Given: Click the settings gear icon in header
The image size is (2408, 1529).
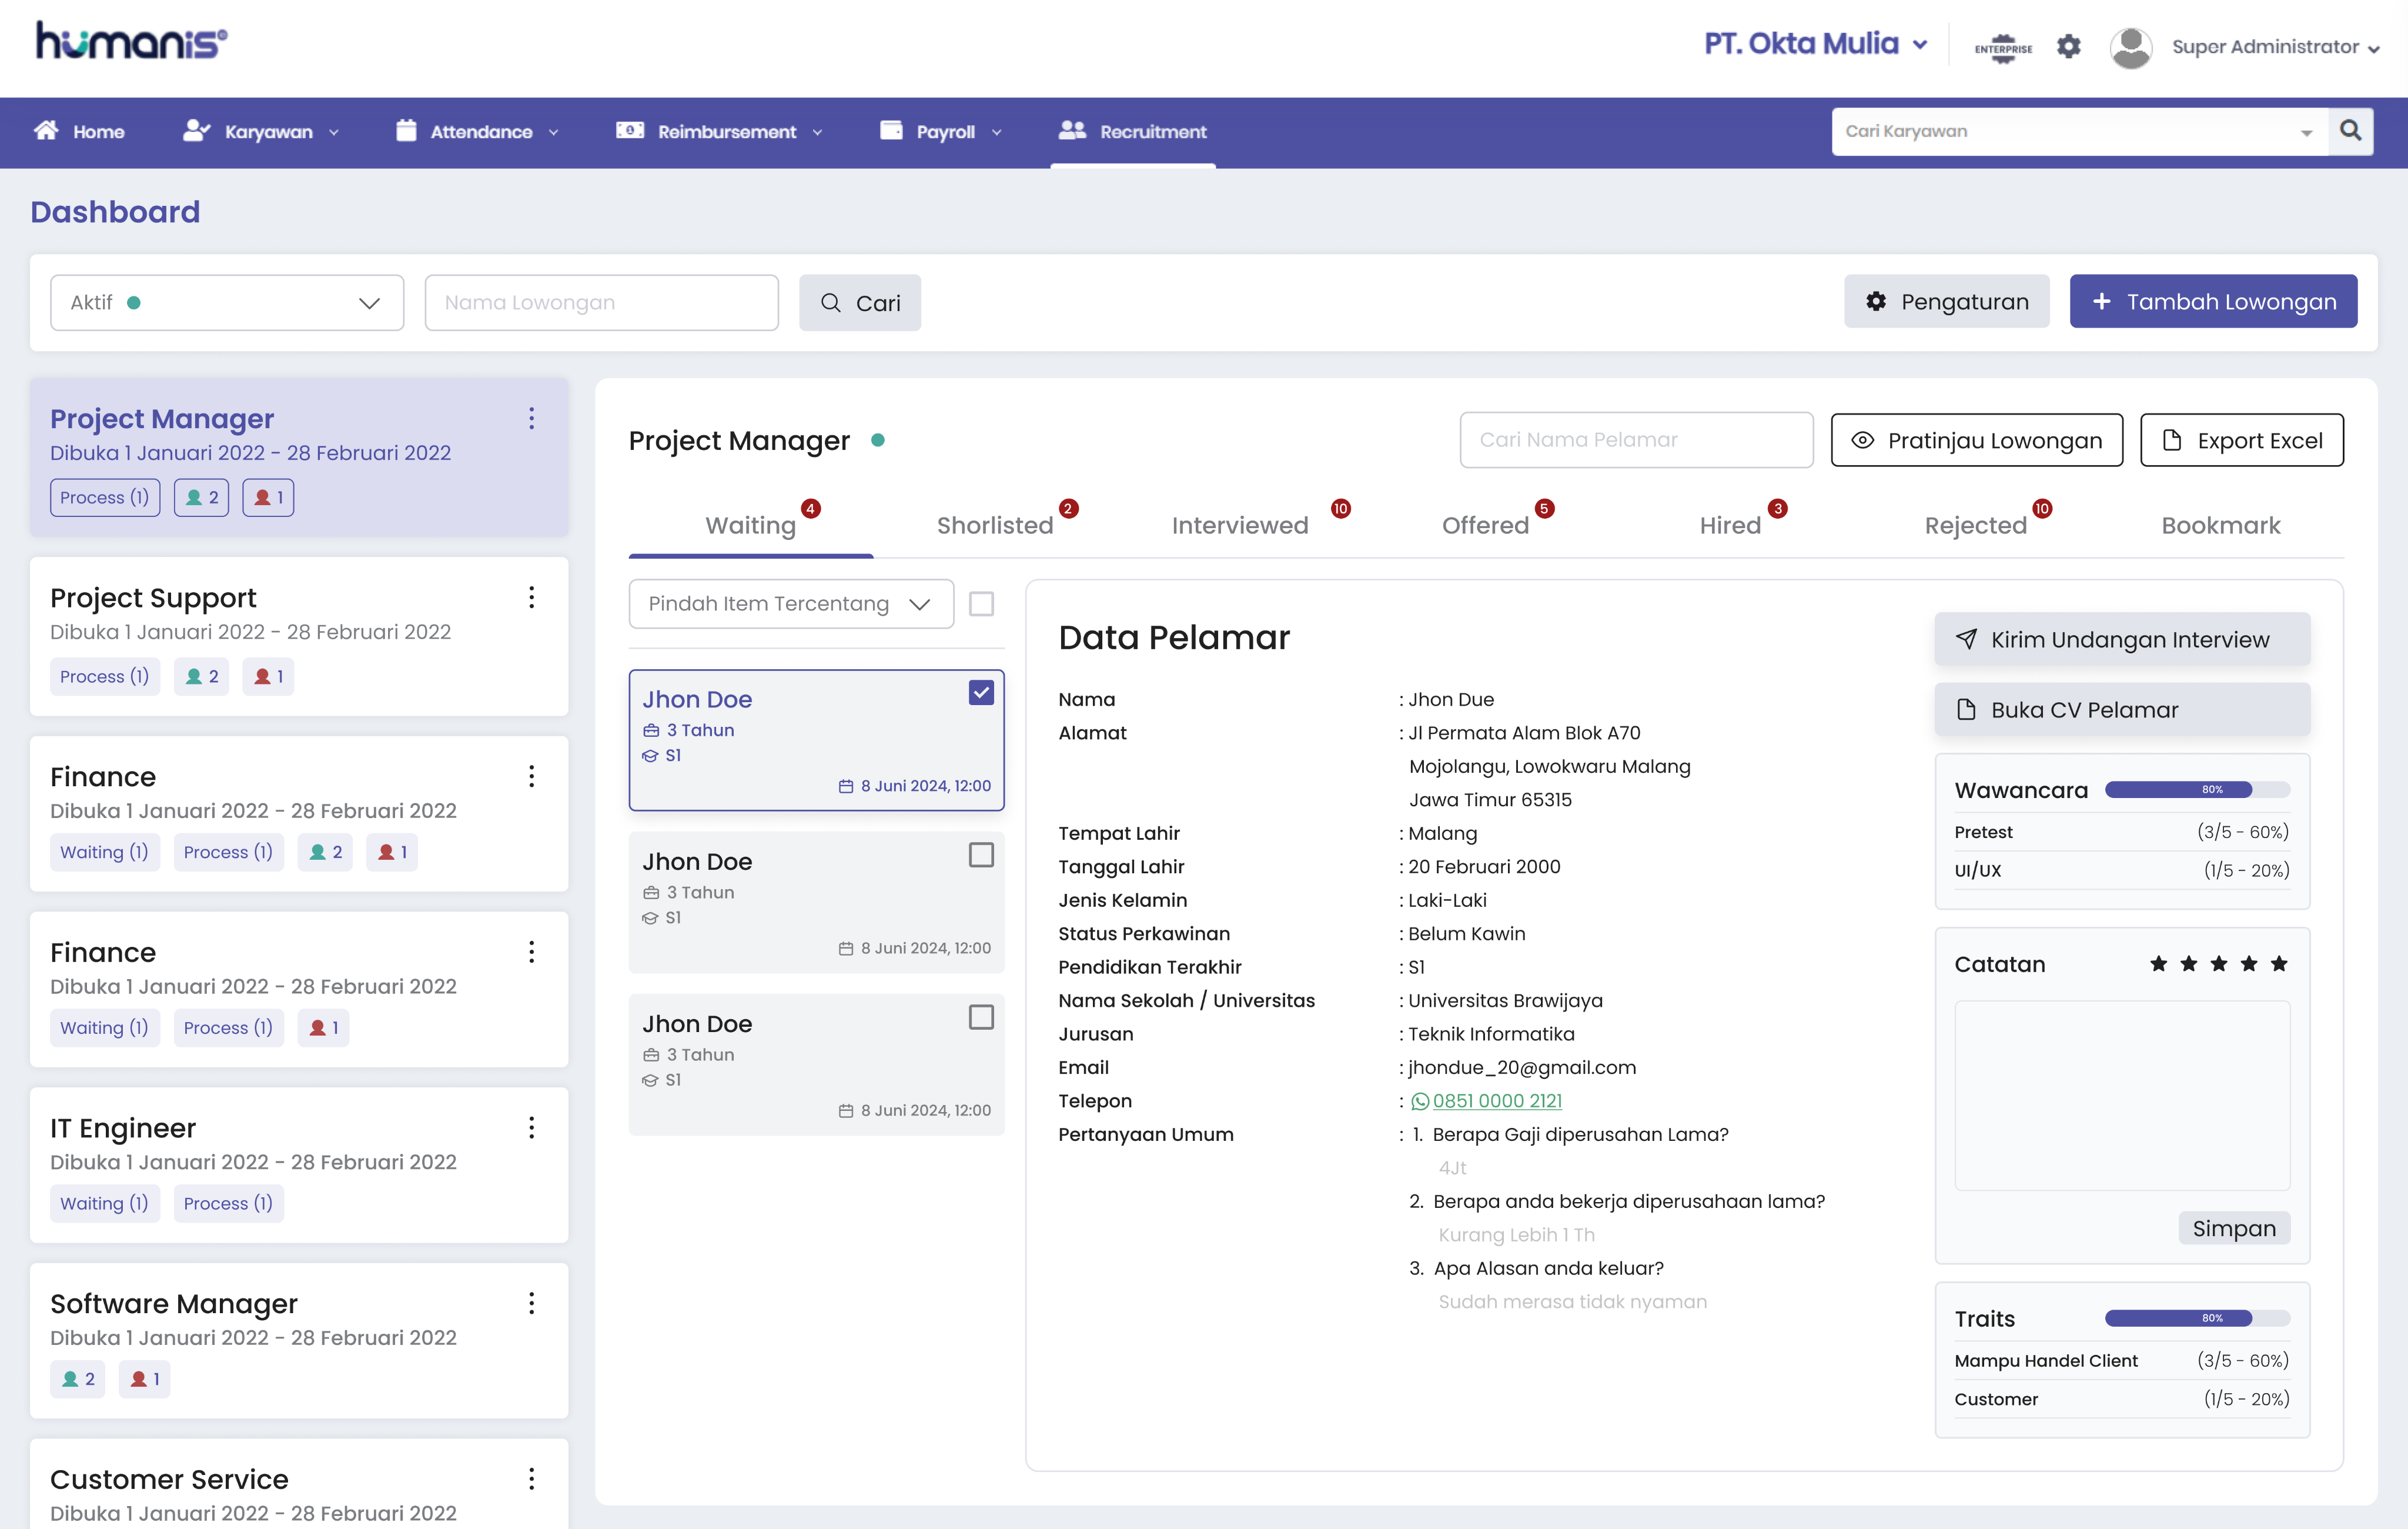Looking at the screenshot, I should (2068, 47).
